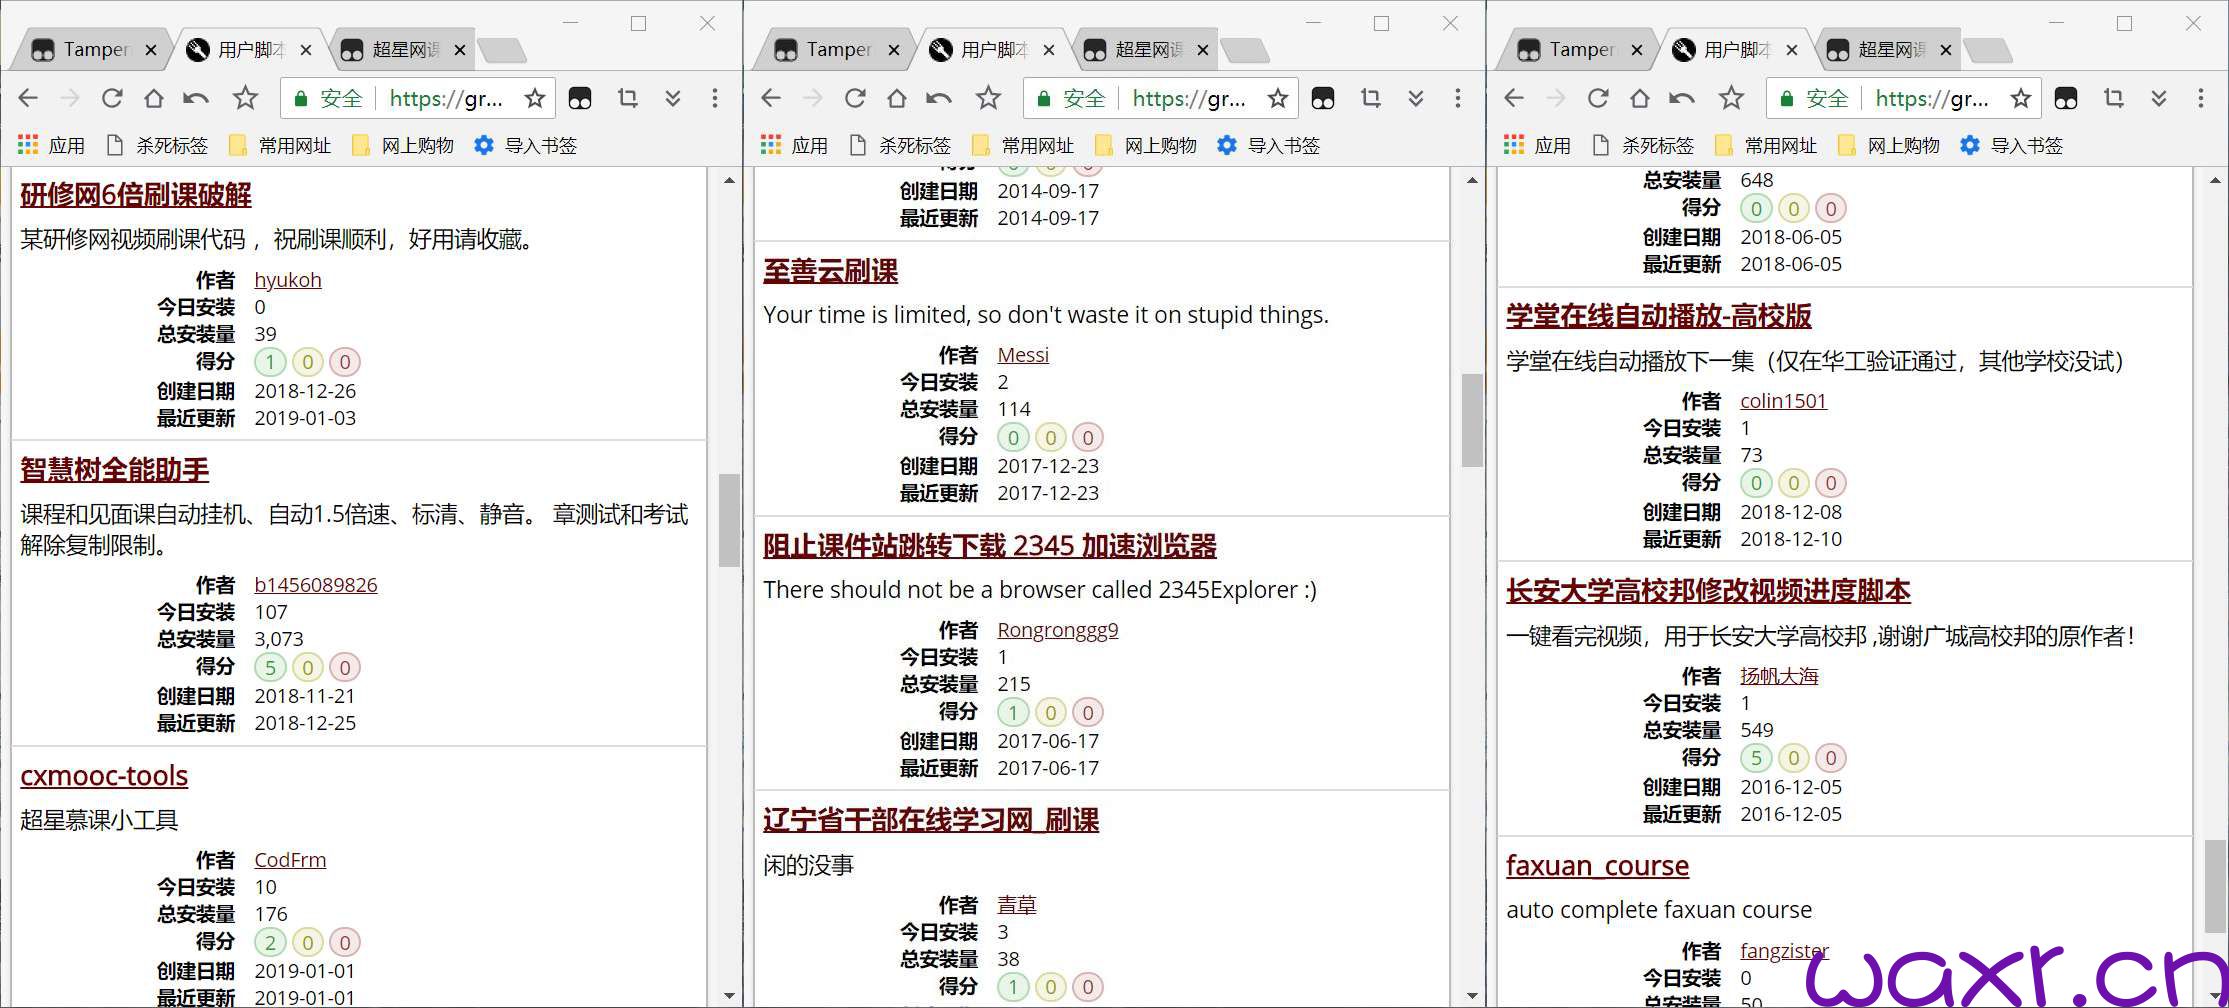The image size is (2229, 1008).
Task: Close the Tamper tab in left window
Action: [150, 50]
